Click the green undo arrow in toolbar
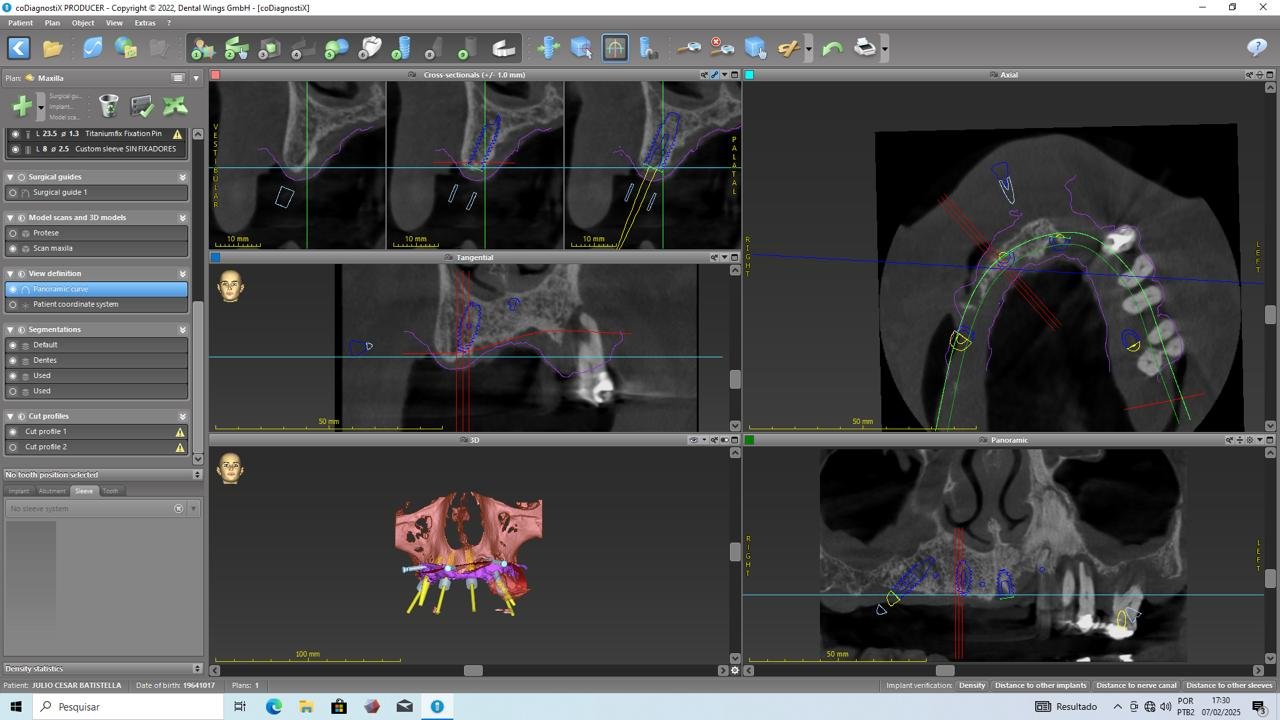Screen dimensions: 1280x720 832,47
